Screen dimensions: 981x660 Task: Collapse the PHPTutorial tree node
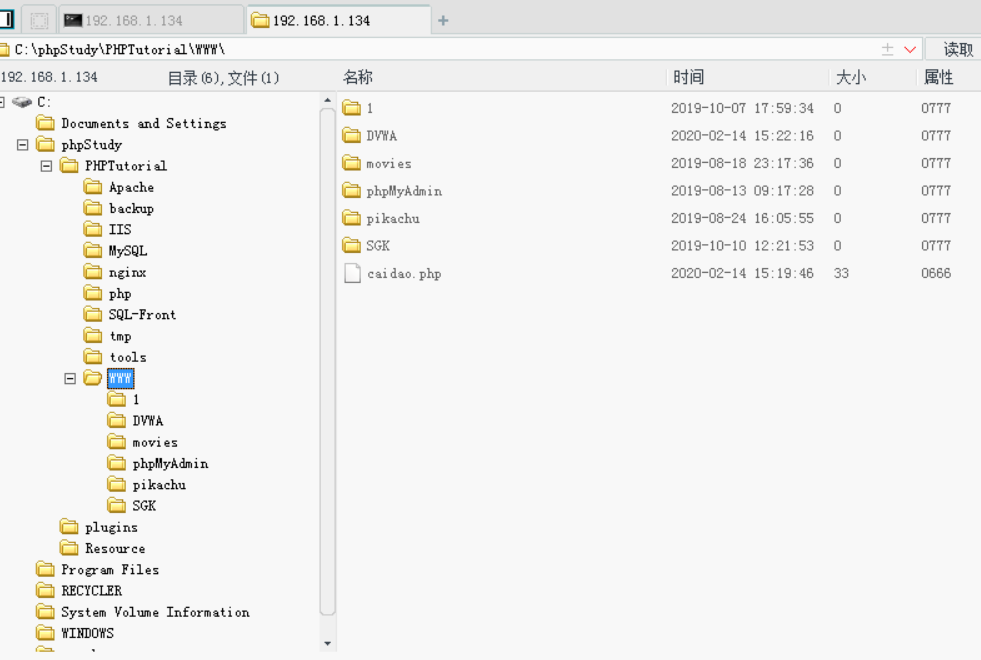(x=46, y=166)
